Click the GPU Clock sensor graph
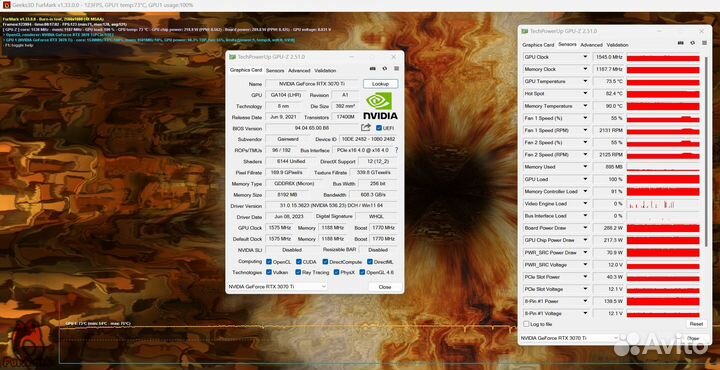Viewport: 720px width, 370px height. click(x=663, y=57)
